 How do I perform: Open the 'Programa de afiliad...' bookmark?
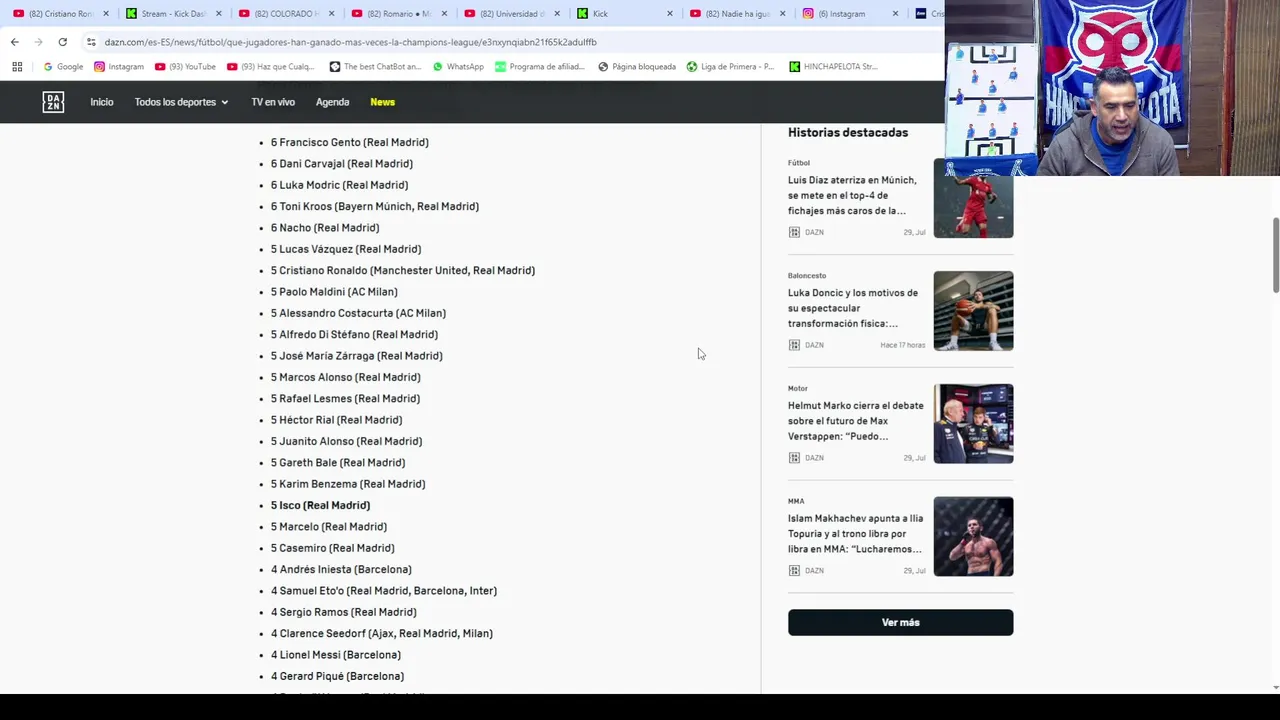pos(541,67)
